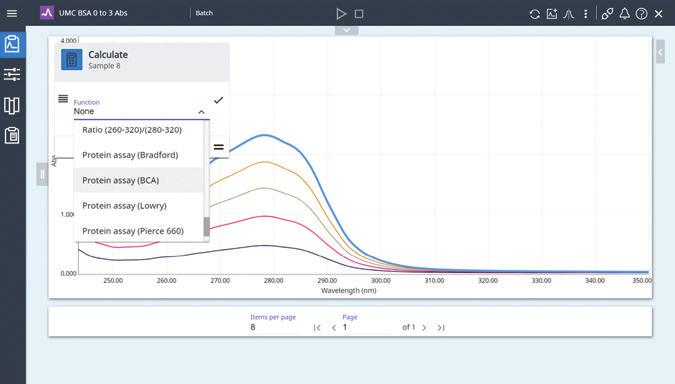Open help question mark icon
The height and width of the screenshot is (384, 675).
[x=641, y=14]
